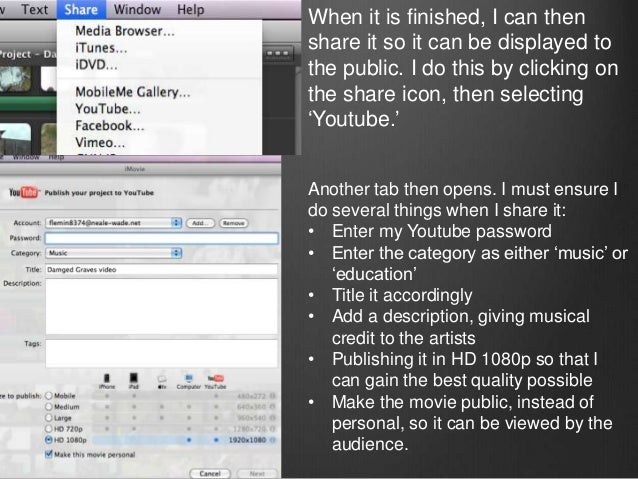638x479 pixels.
Task: Click the Cancel button
Action: [x=210, y=473]
